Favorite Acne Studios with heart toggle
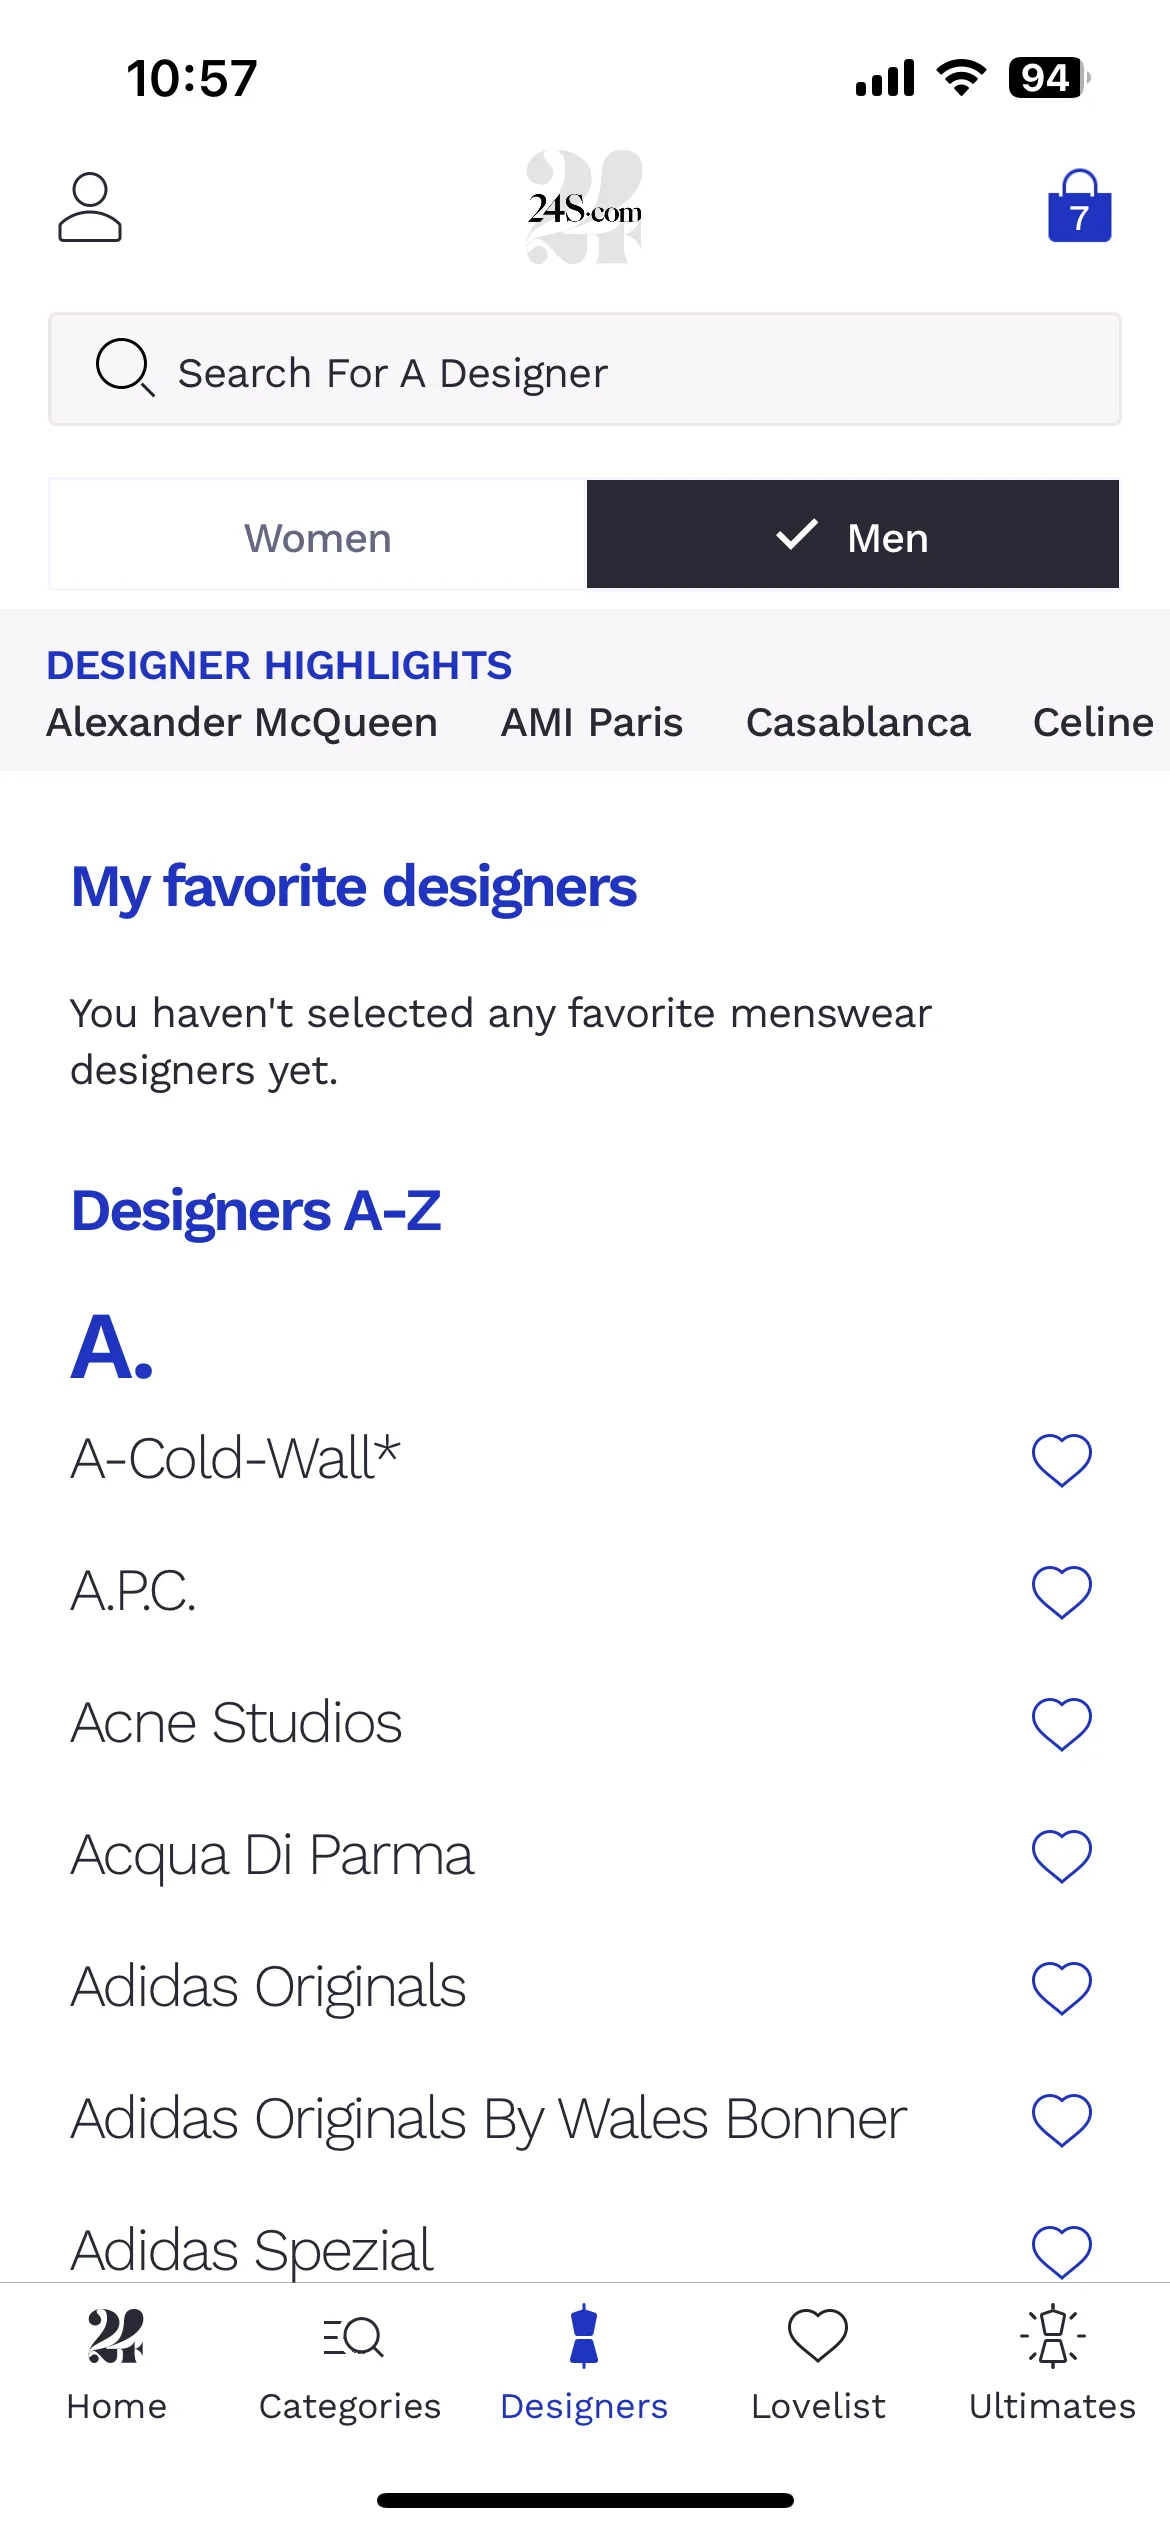Image resolution: width=1170 pixels, height=2532 pixels. [x=1061, y=1723]
